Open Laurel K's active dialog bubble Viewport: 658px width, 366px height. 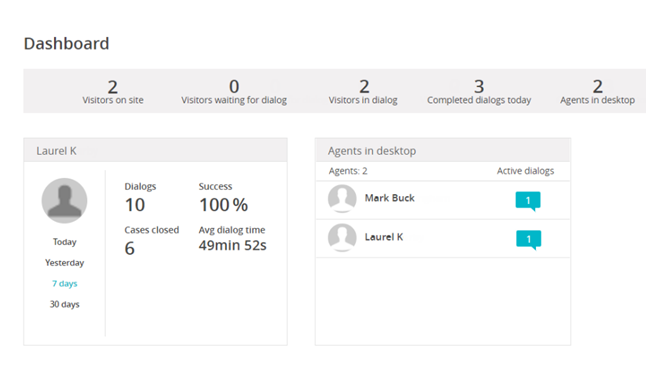coord(528,240)
